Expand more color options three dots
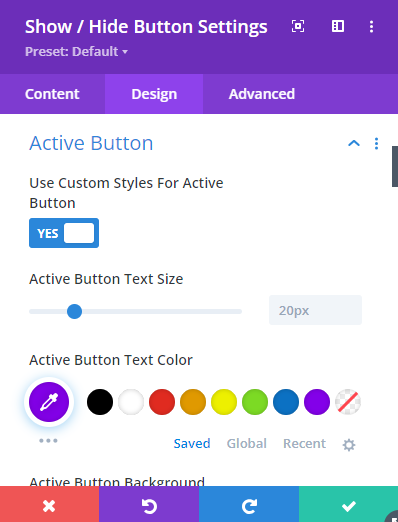 pyautogui.click(x=48, y=441)
